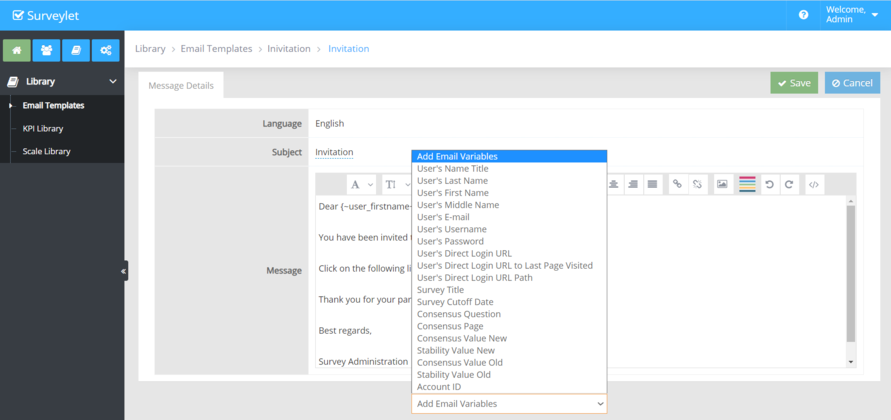Click the insert image icon in toolbar

click(x=722, y=185)
